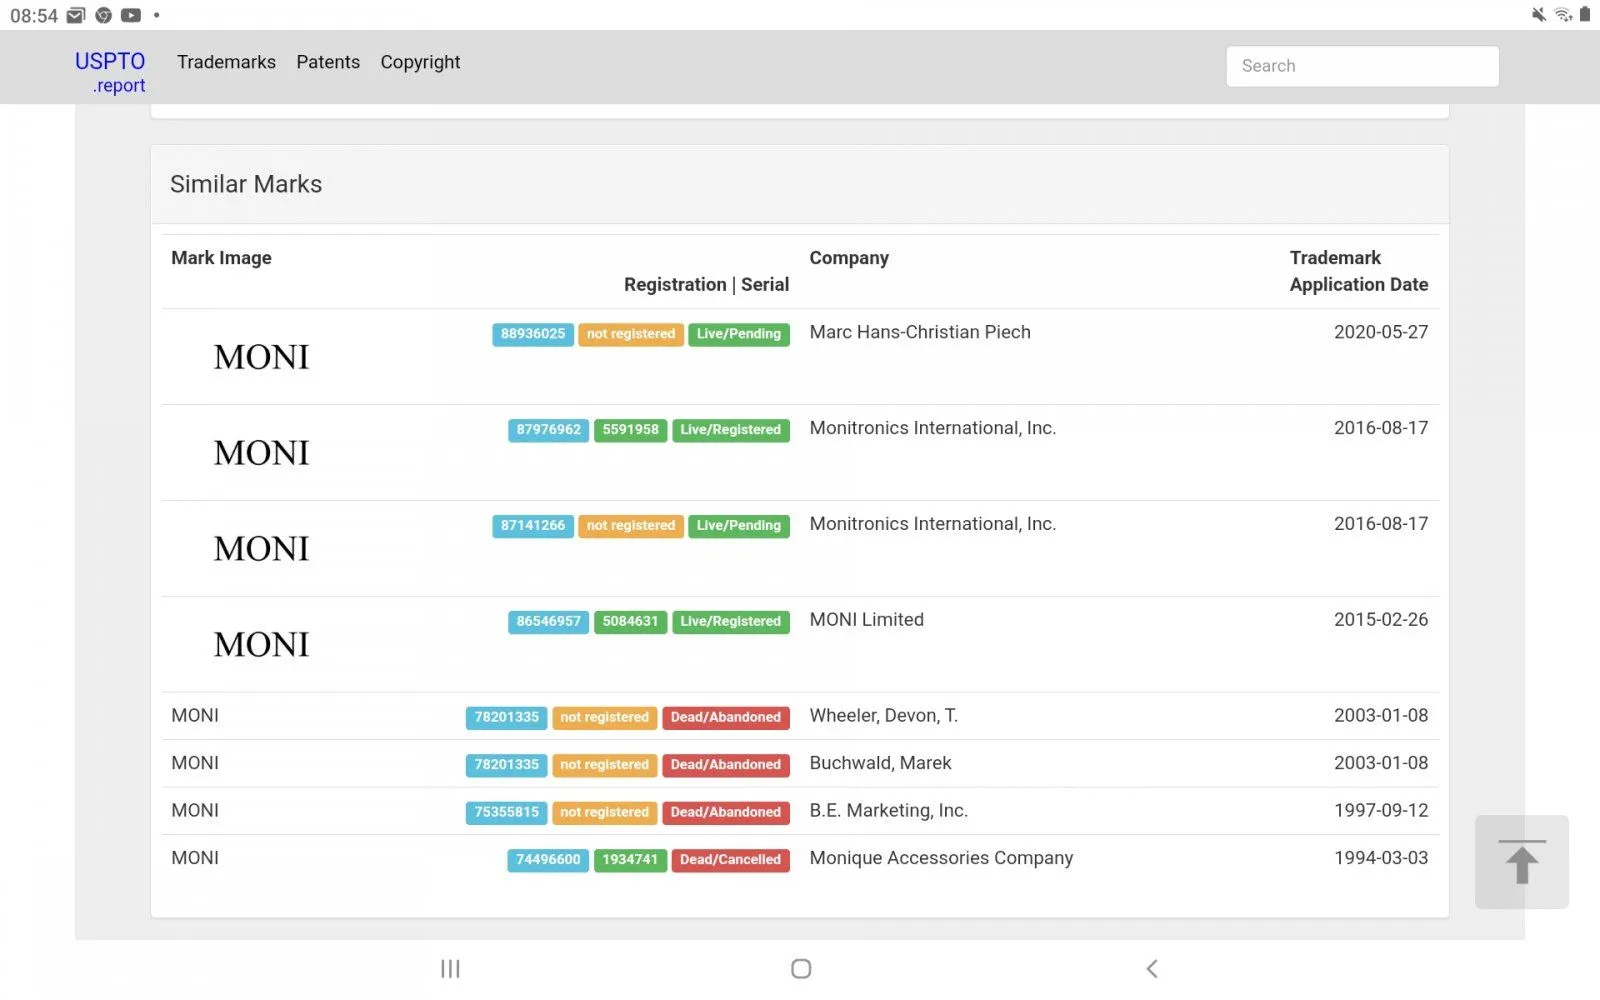Open company Marc Hans-Christian Piech
Viewport: 1600px width, 1000px height.
click(920, 332)
